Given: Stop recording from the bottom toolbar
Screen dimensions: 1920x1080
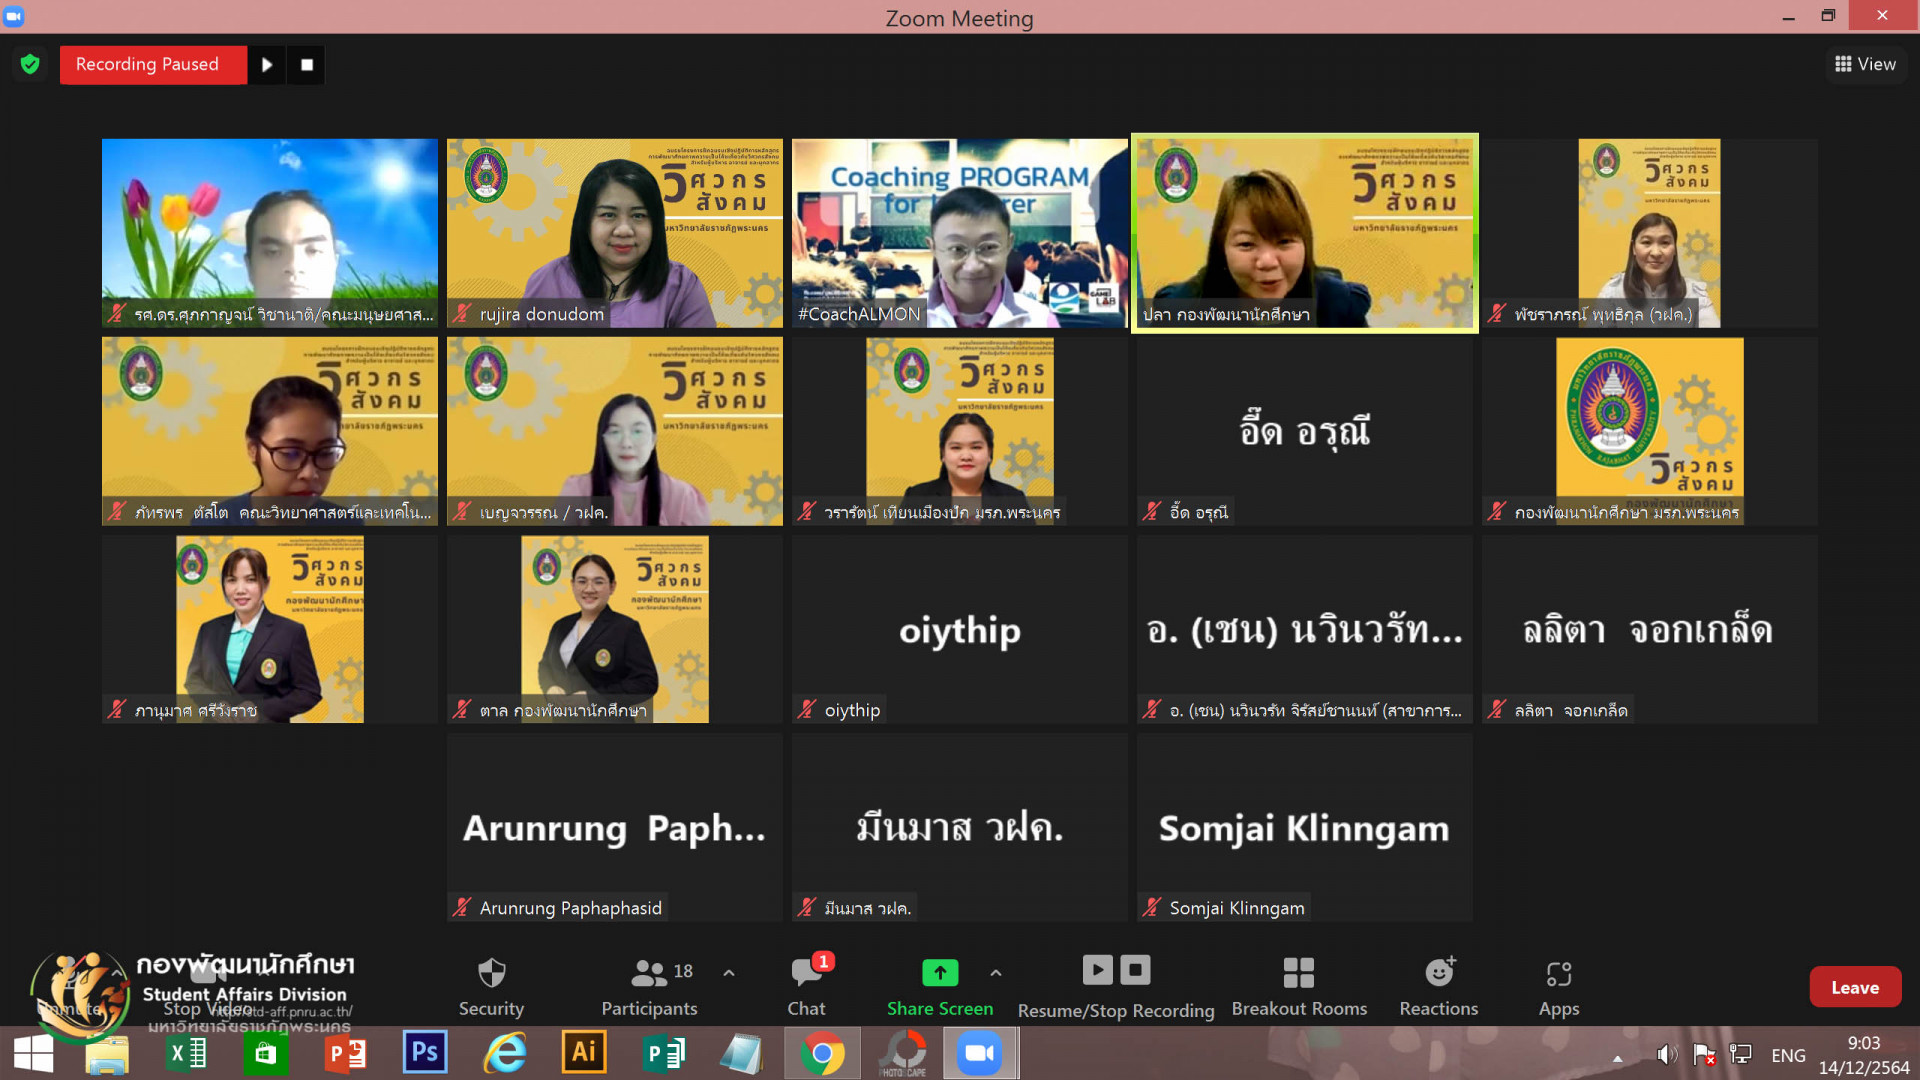Looking at the screenshot, I should coord(1135,970).
